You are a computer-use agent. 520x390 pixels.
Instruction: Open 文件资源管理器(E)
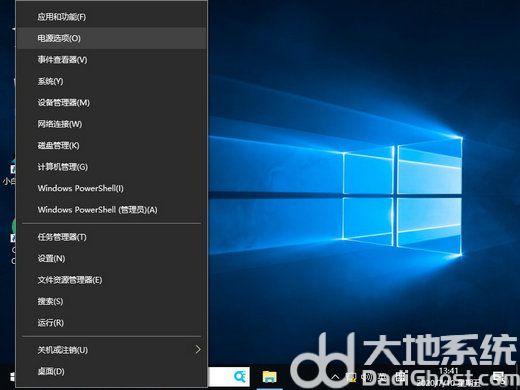tap(112, 280)
